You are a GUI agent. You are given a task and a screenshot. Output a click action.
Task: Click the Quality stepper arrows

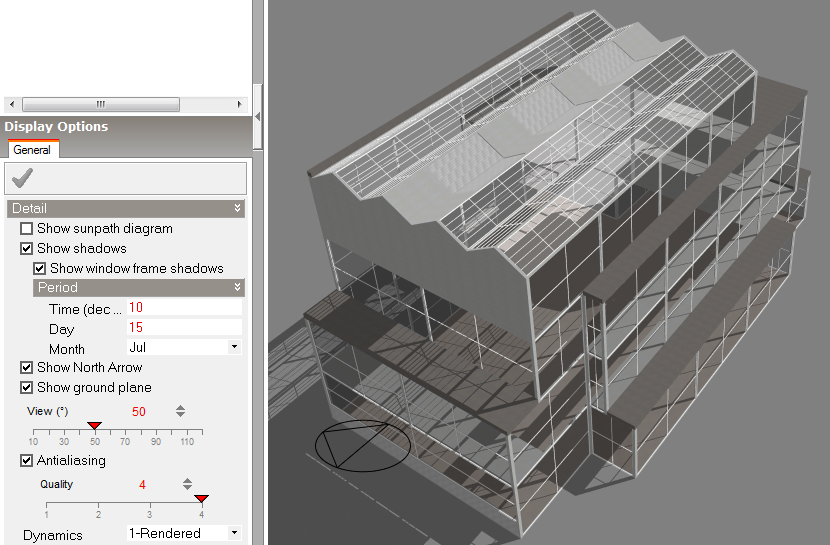(187, 484)
